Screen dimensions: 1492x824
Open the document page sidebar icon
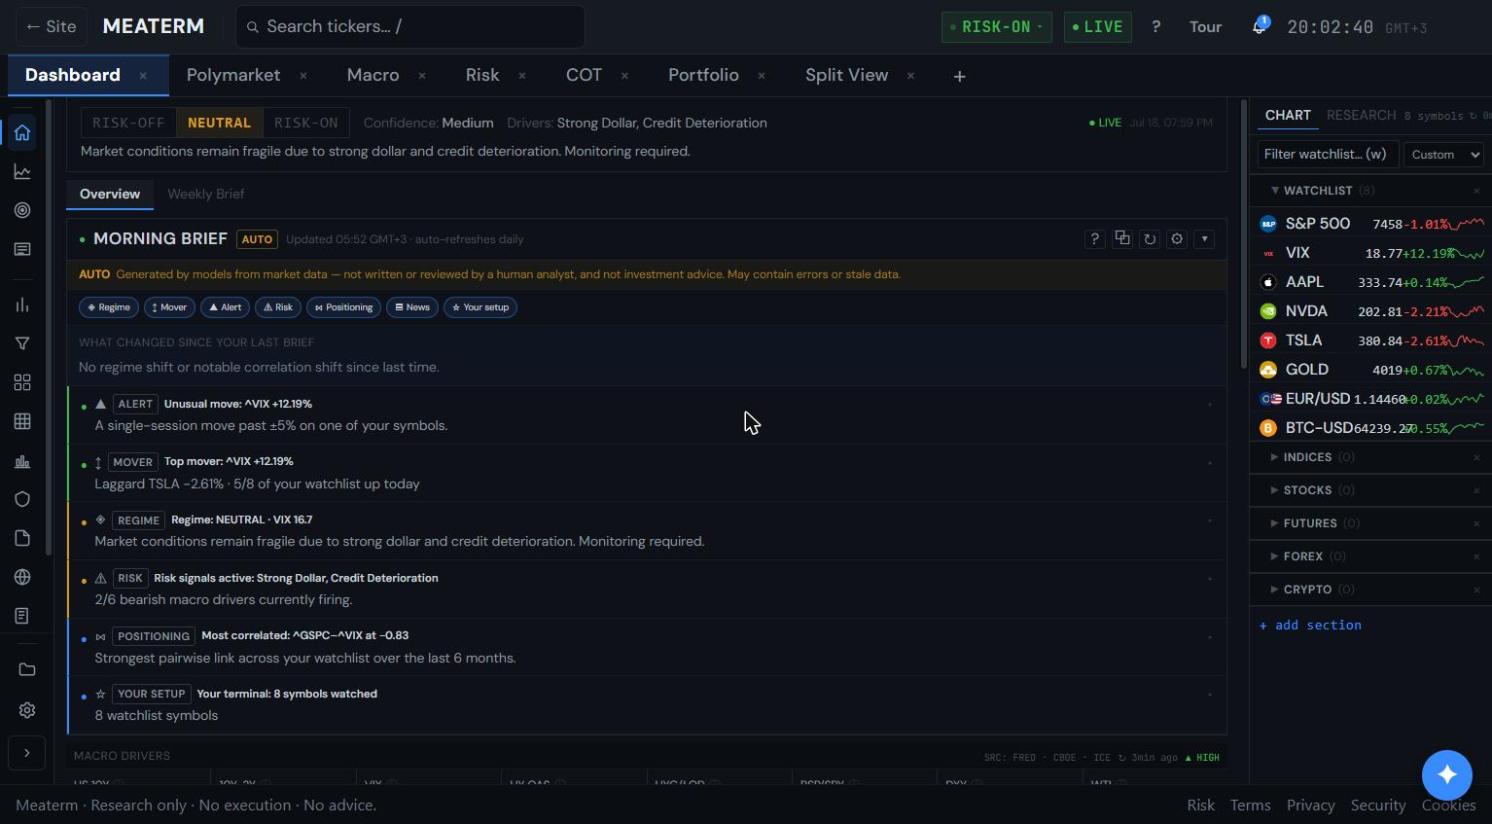pos(22,538)
